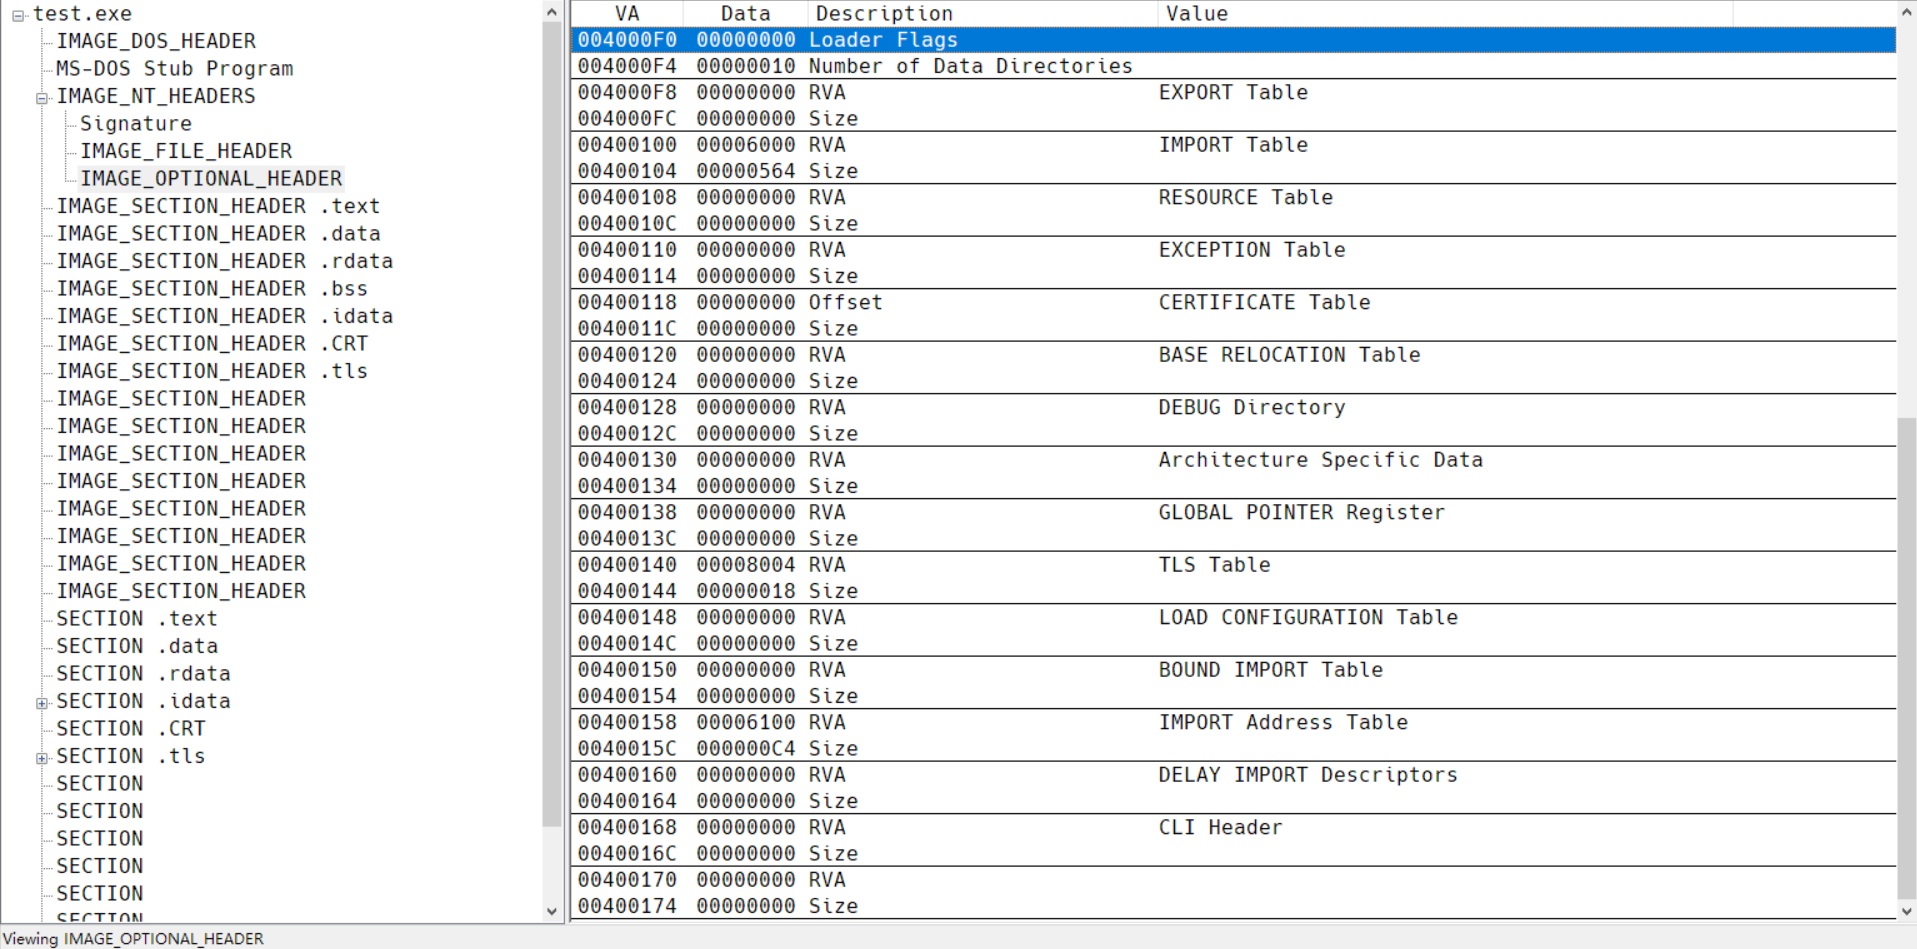Viewport: 1917px width, 949px height.
Task: Open the MS-DOS Stub Program entry
Action: [175, 69]
